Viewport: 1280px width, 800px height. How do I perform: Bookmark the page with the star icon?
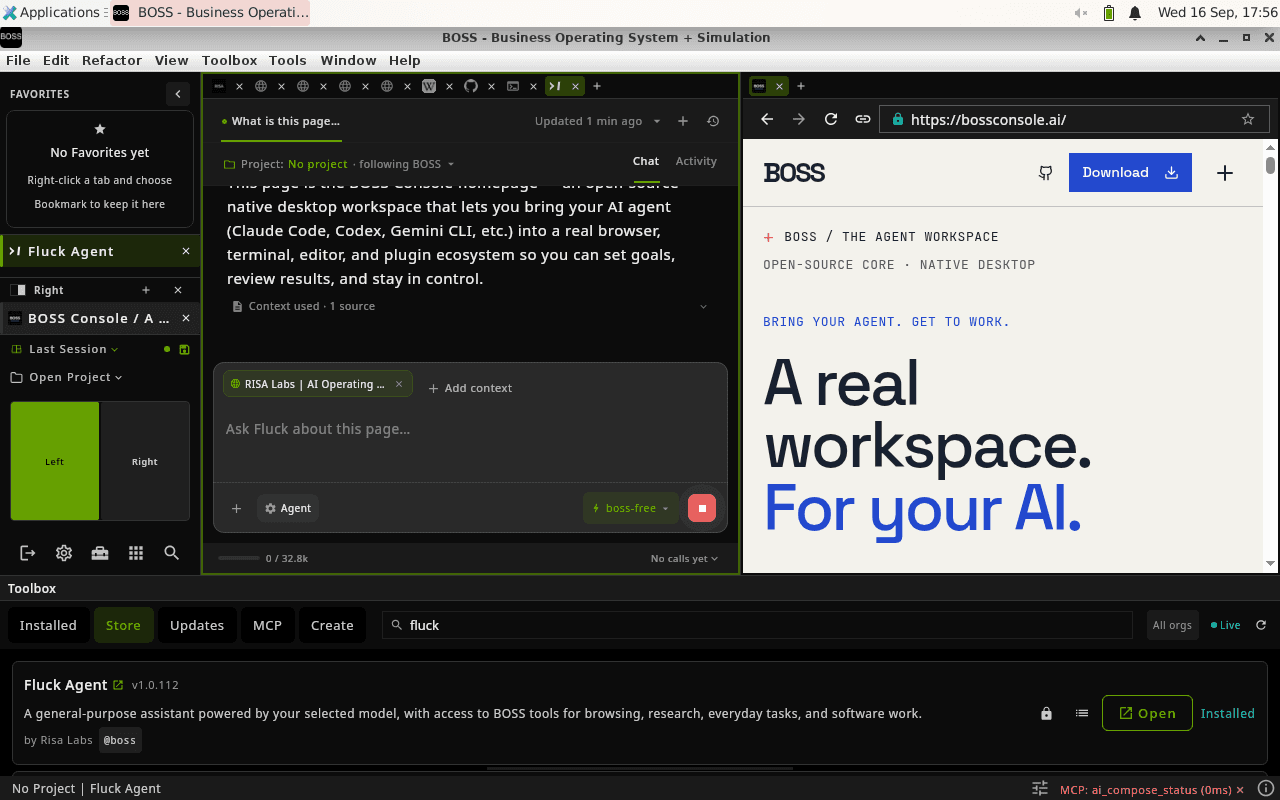point(1248,119)
